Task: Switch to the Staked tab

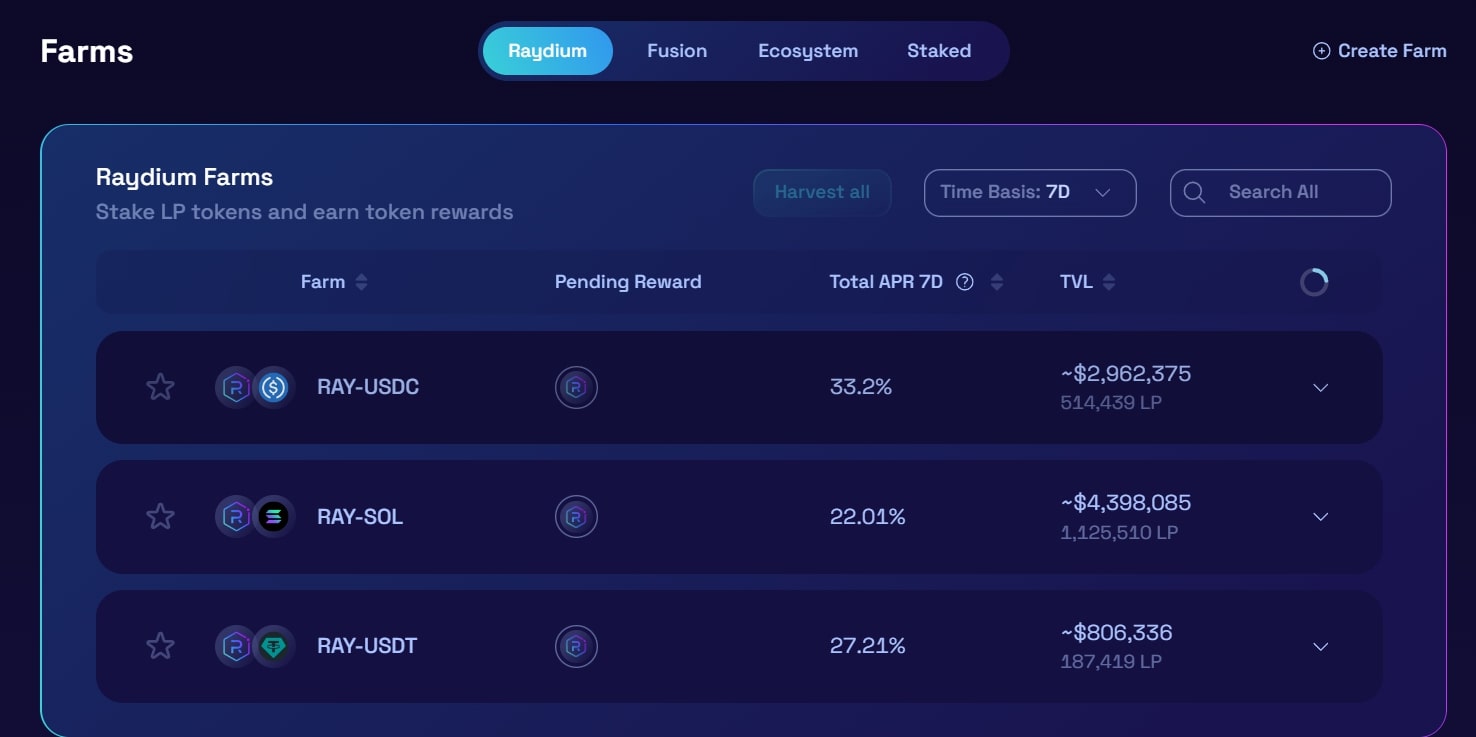Action: tap(939, 51)
